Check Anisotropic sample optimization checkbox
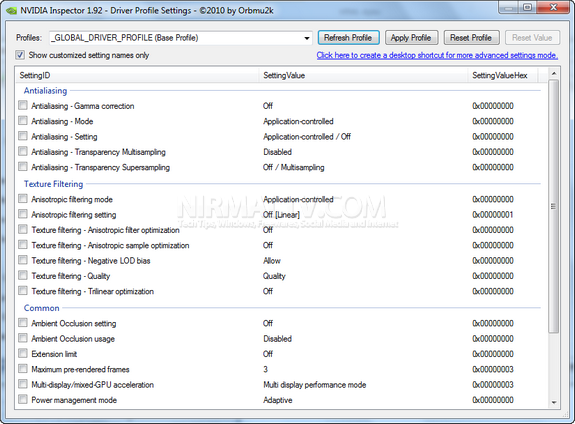575x424 pixels. click(x=23, y=245)
